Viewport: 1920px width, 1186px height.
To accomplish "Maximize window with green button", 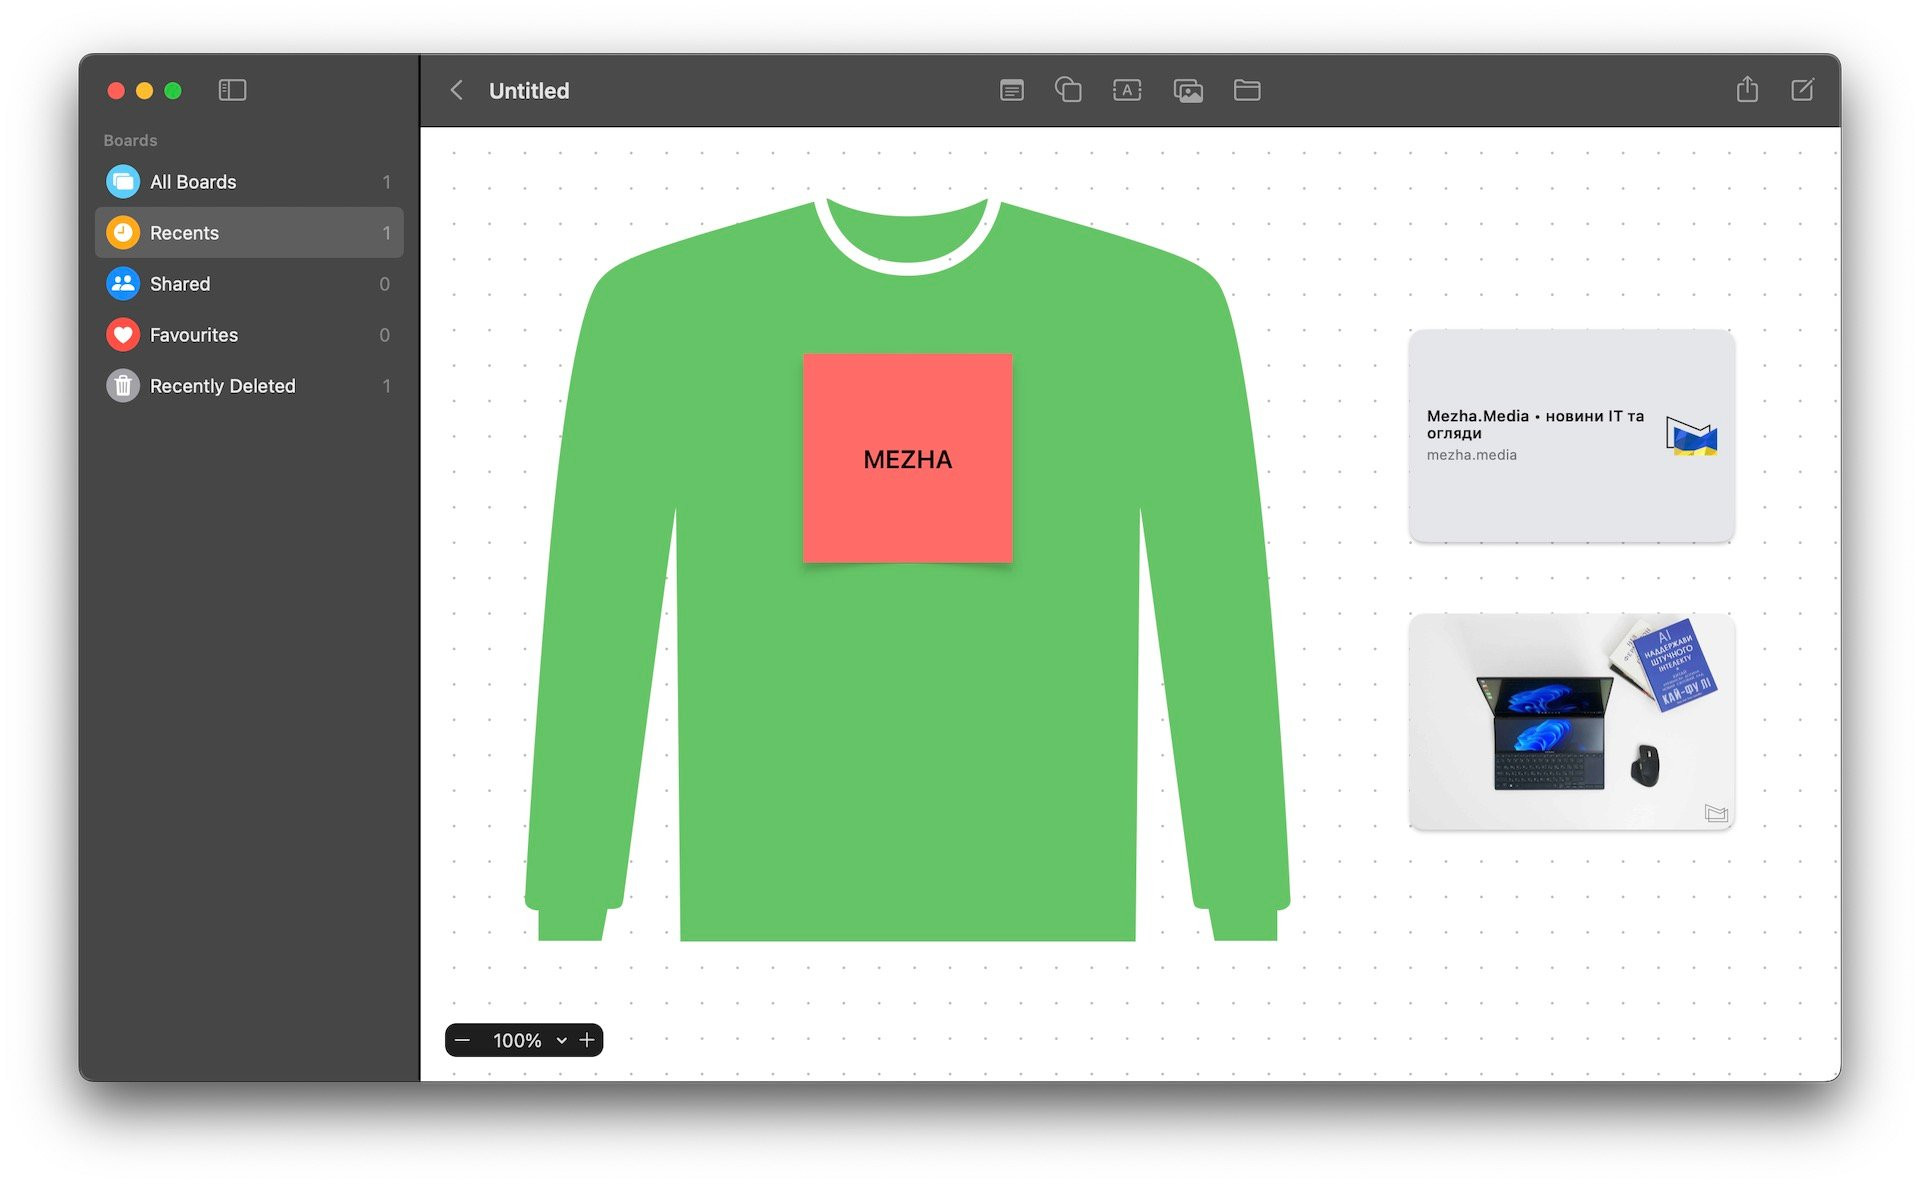I will pos(173,91).
